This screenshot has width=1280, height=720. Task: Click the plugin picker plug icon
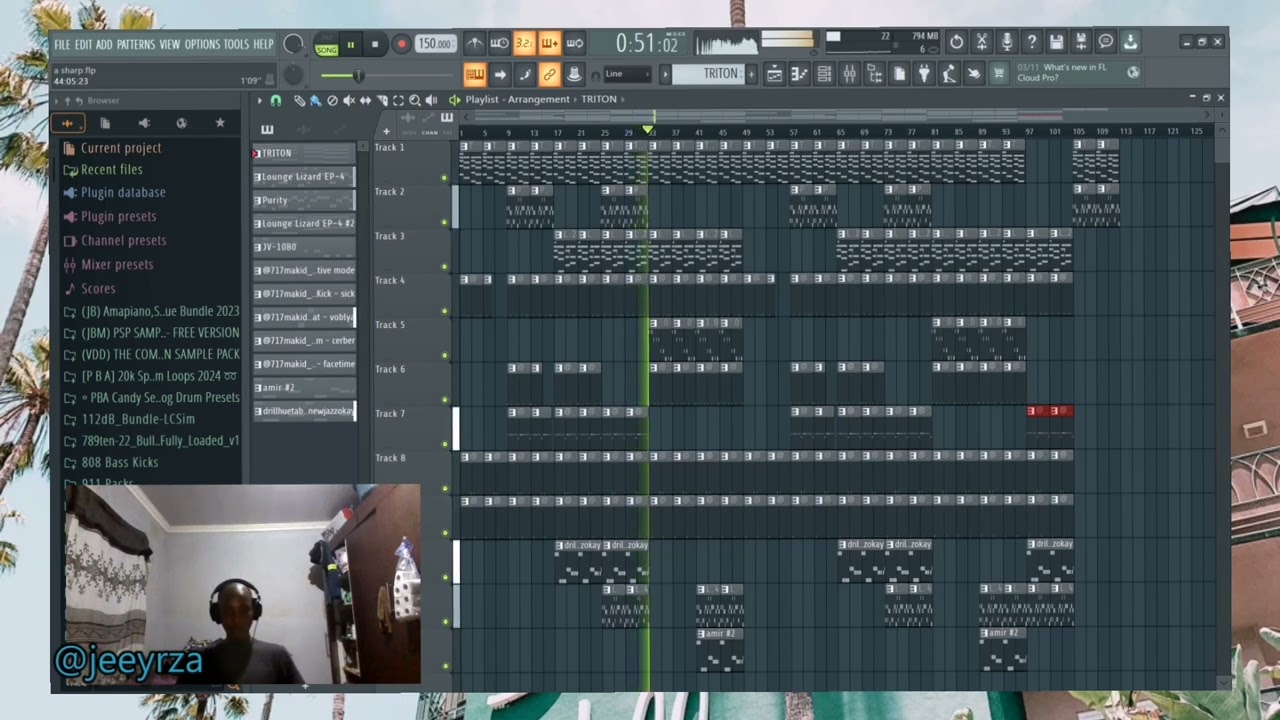[x=923, y=74]
